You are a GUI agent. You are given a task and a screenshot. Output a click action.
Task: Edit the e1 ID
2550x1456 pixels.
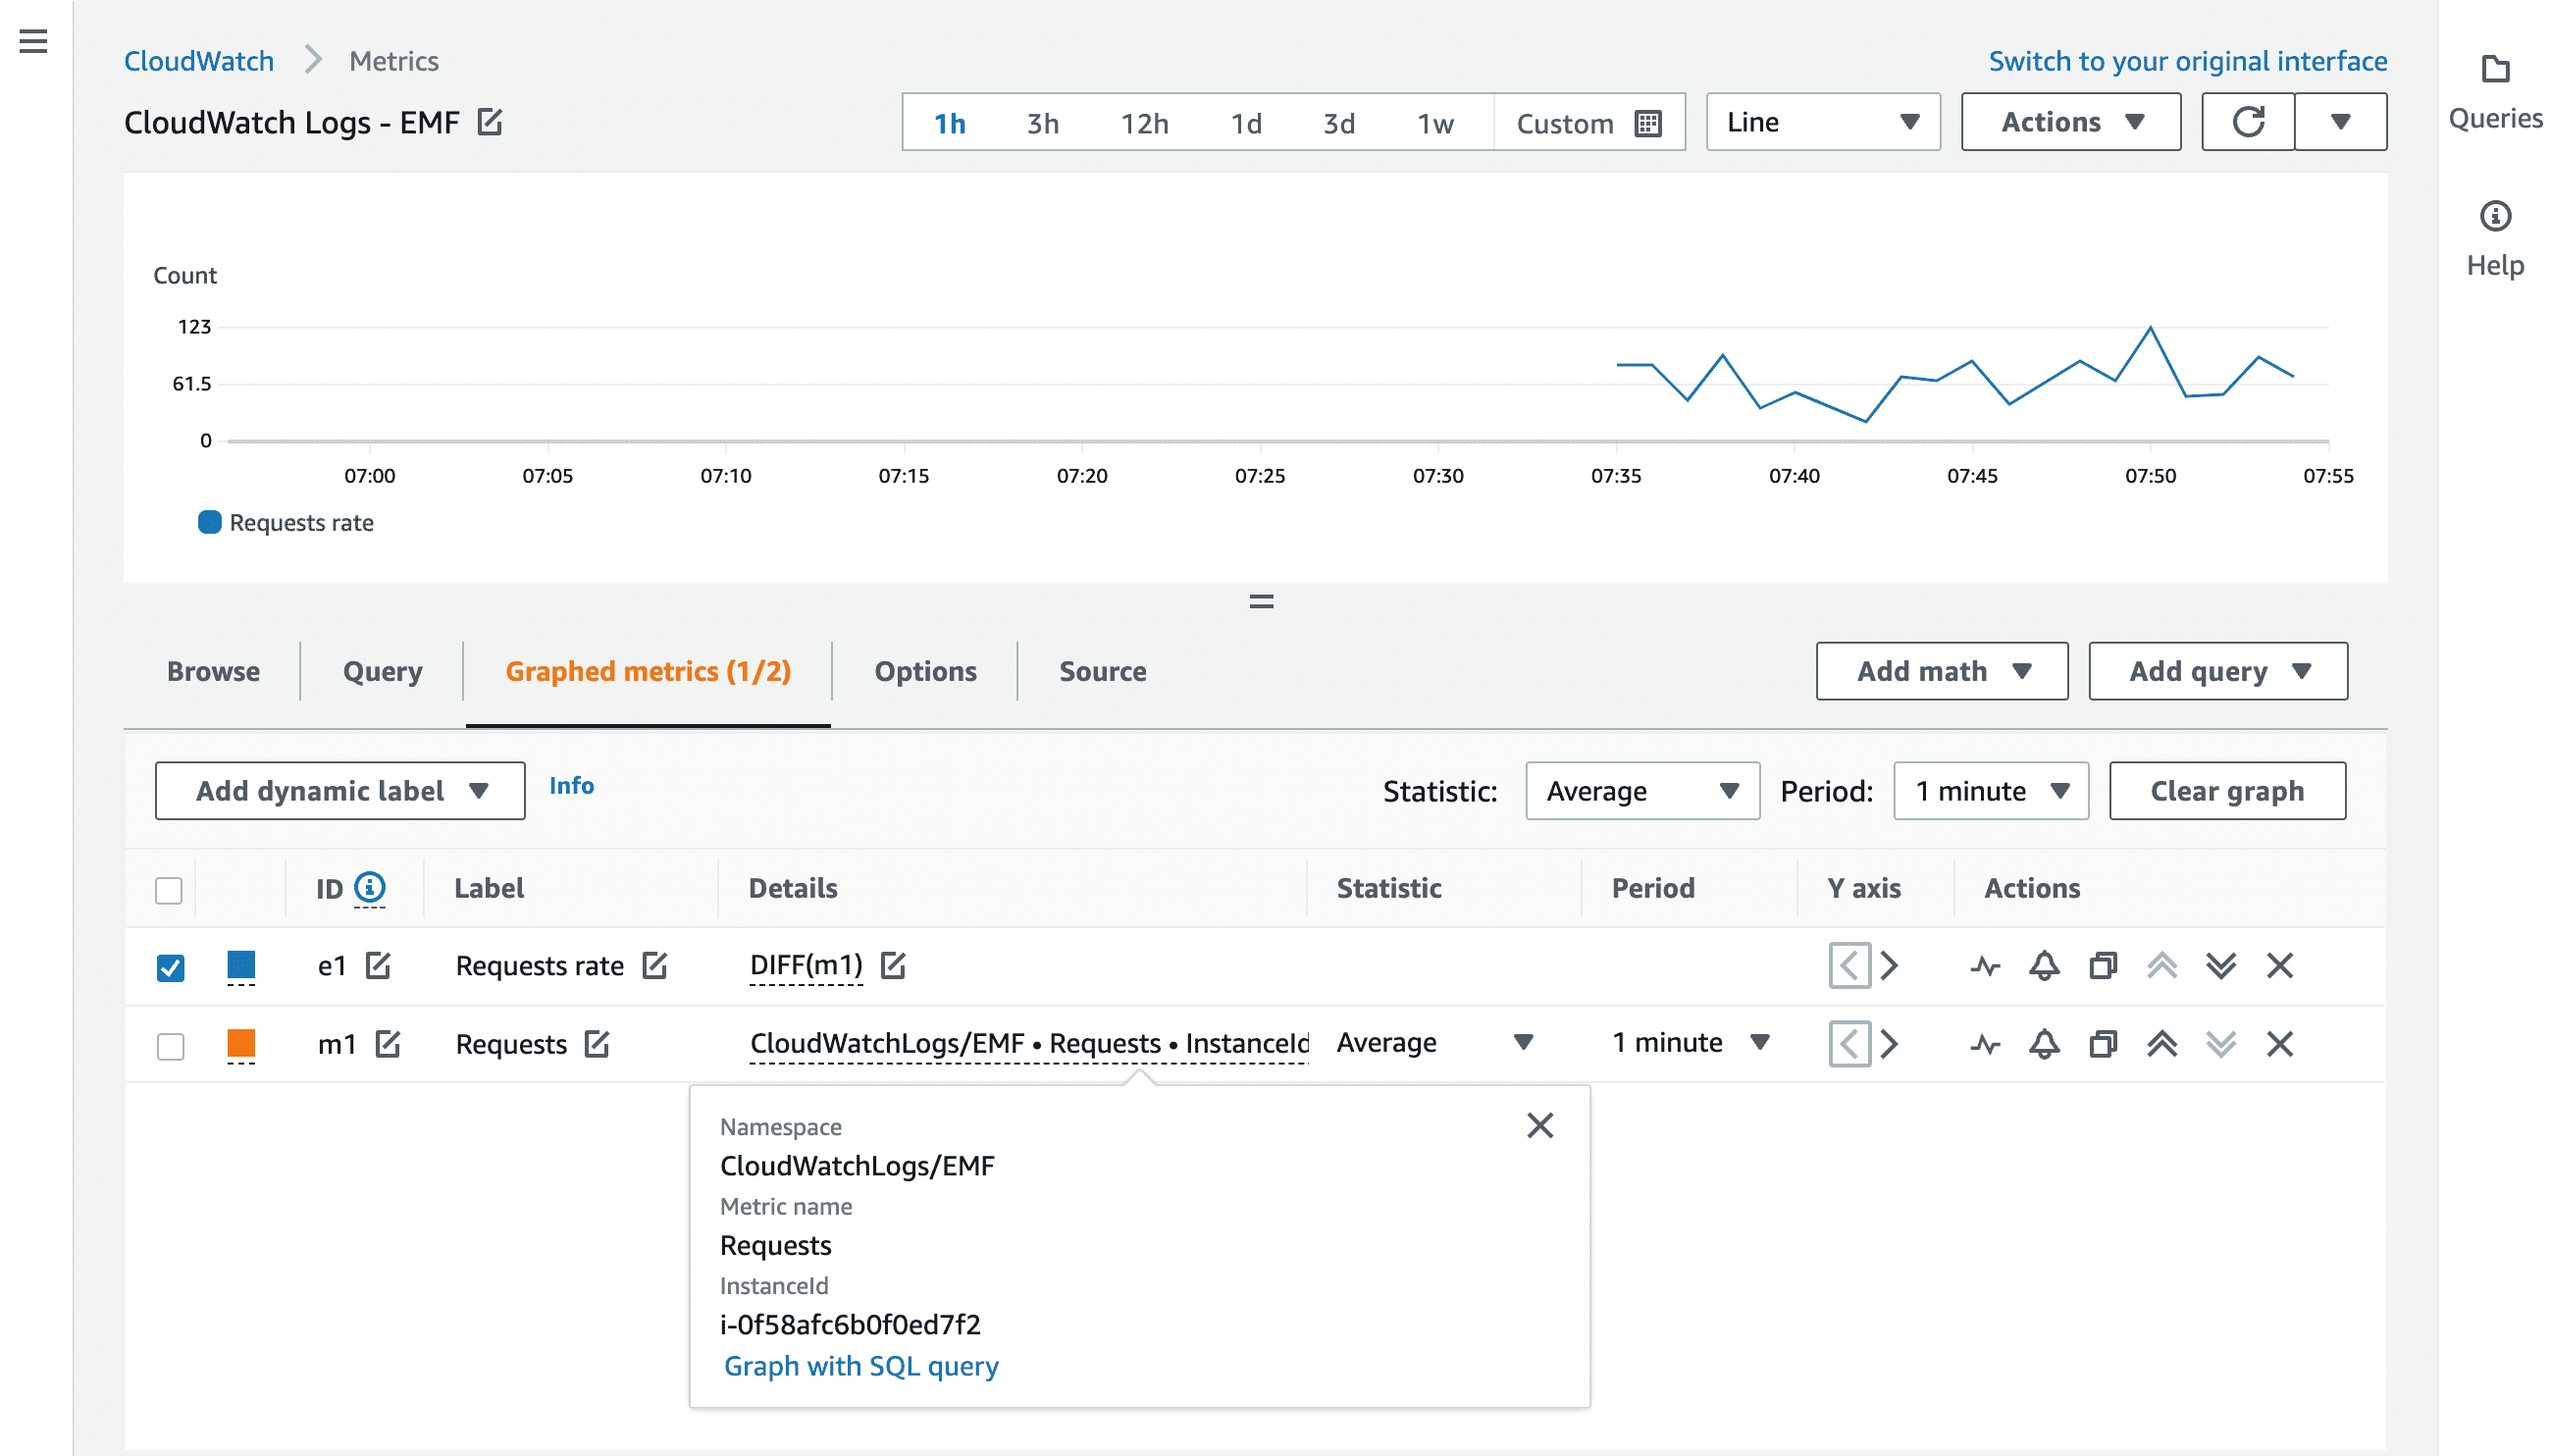pyautogui.click(x=378, y=965)
